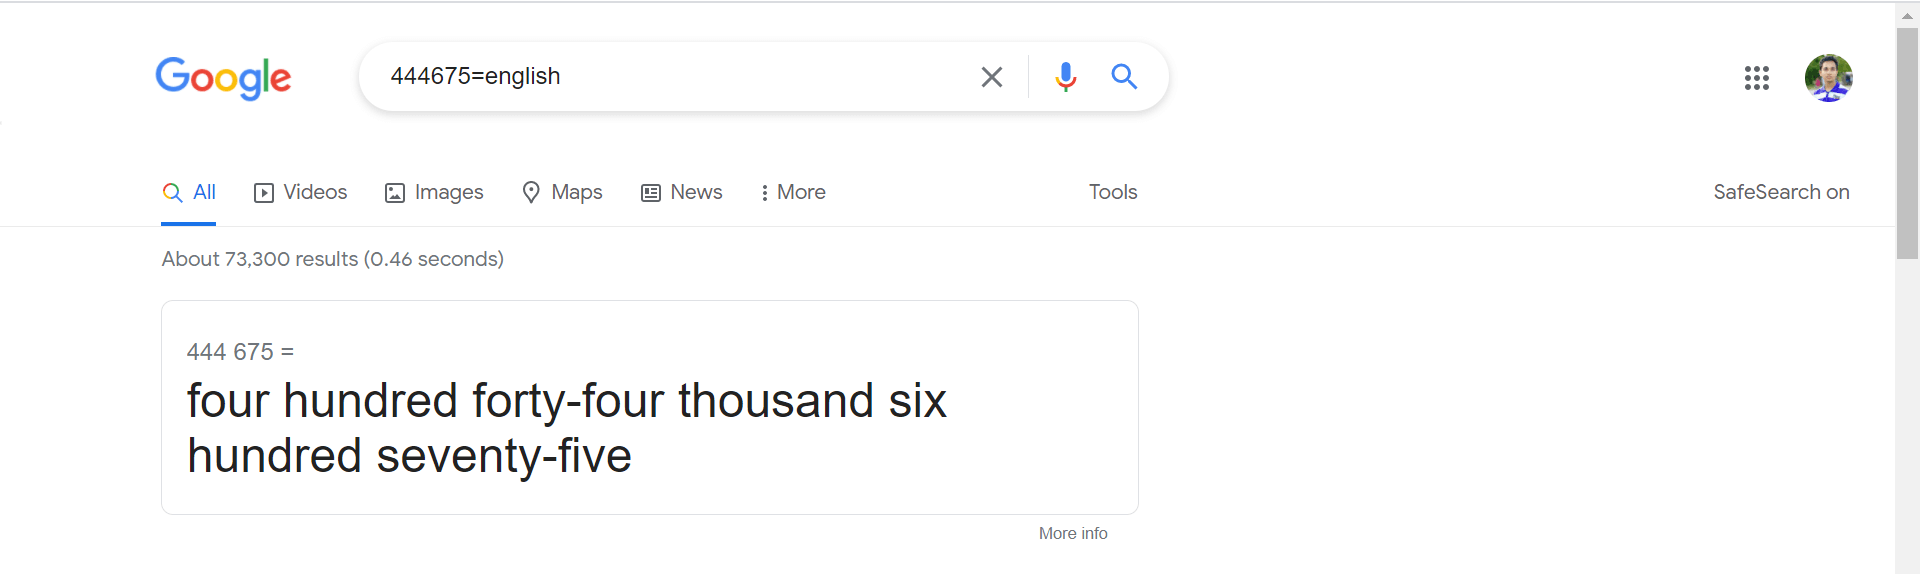Viewport: 1920px width, 574px height.
Task: Open the account profile picture
Action: click(1828, 78)
